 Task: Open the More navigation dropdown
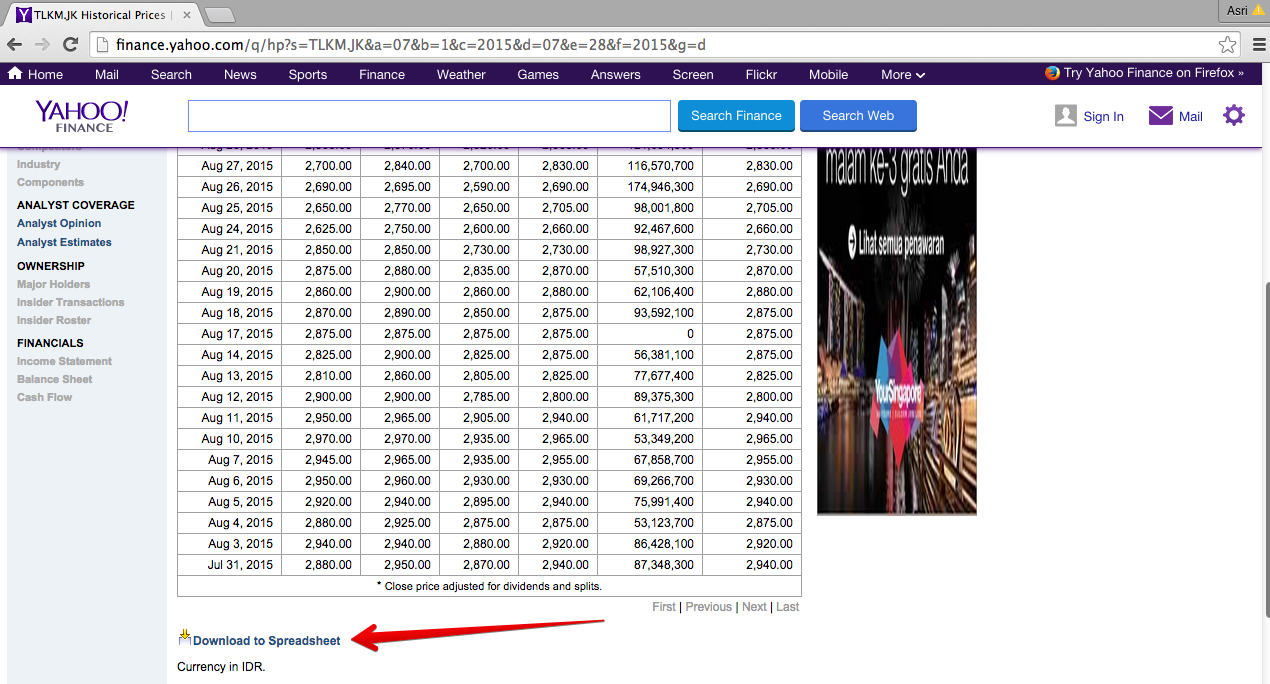click(902, 74)
